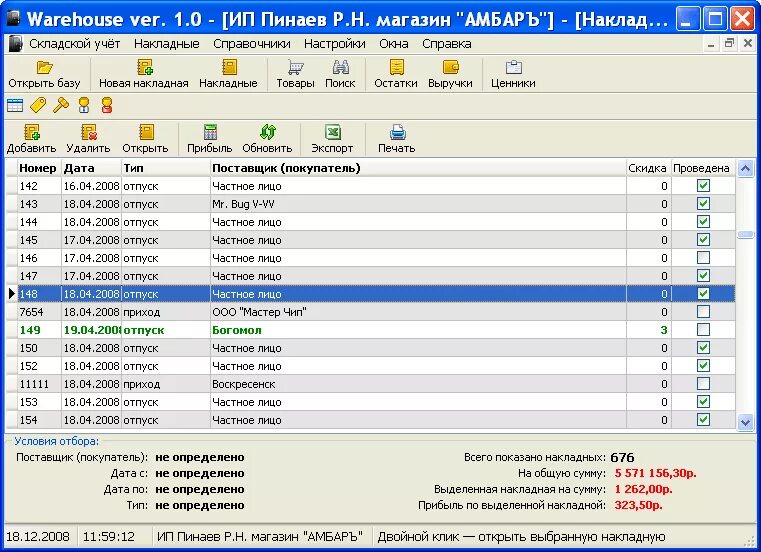The height and width of the screenshot is (552, 761).
Task: Click the small table grid icon
Action: [x=15, y=105]
